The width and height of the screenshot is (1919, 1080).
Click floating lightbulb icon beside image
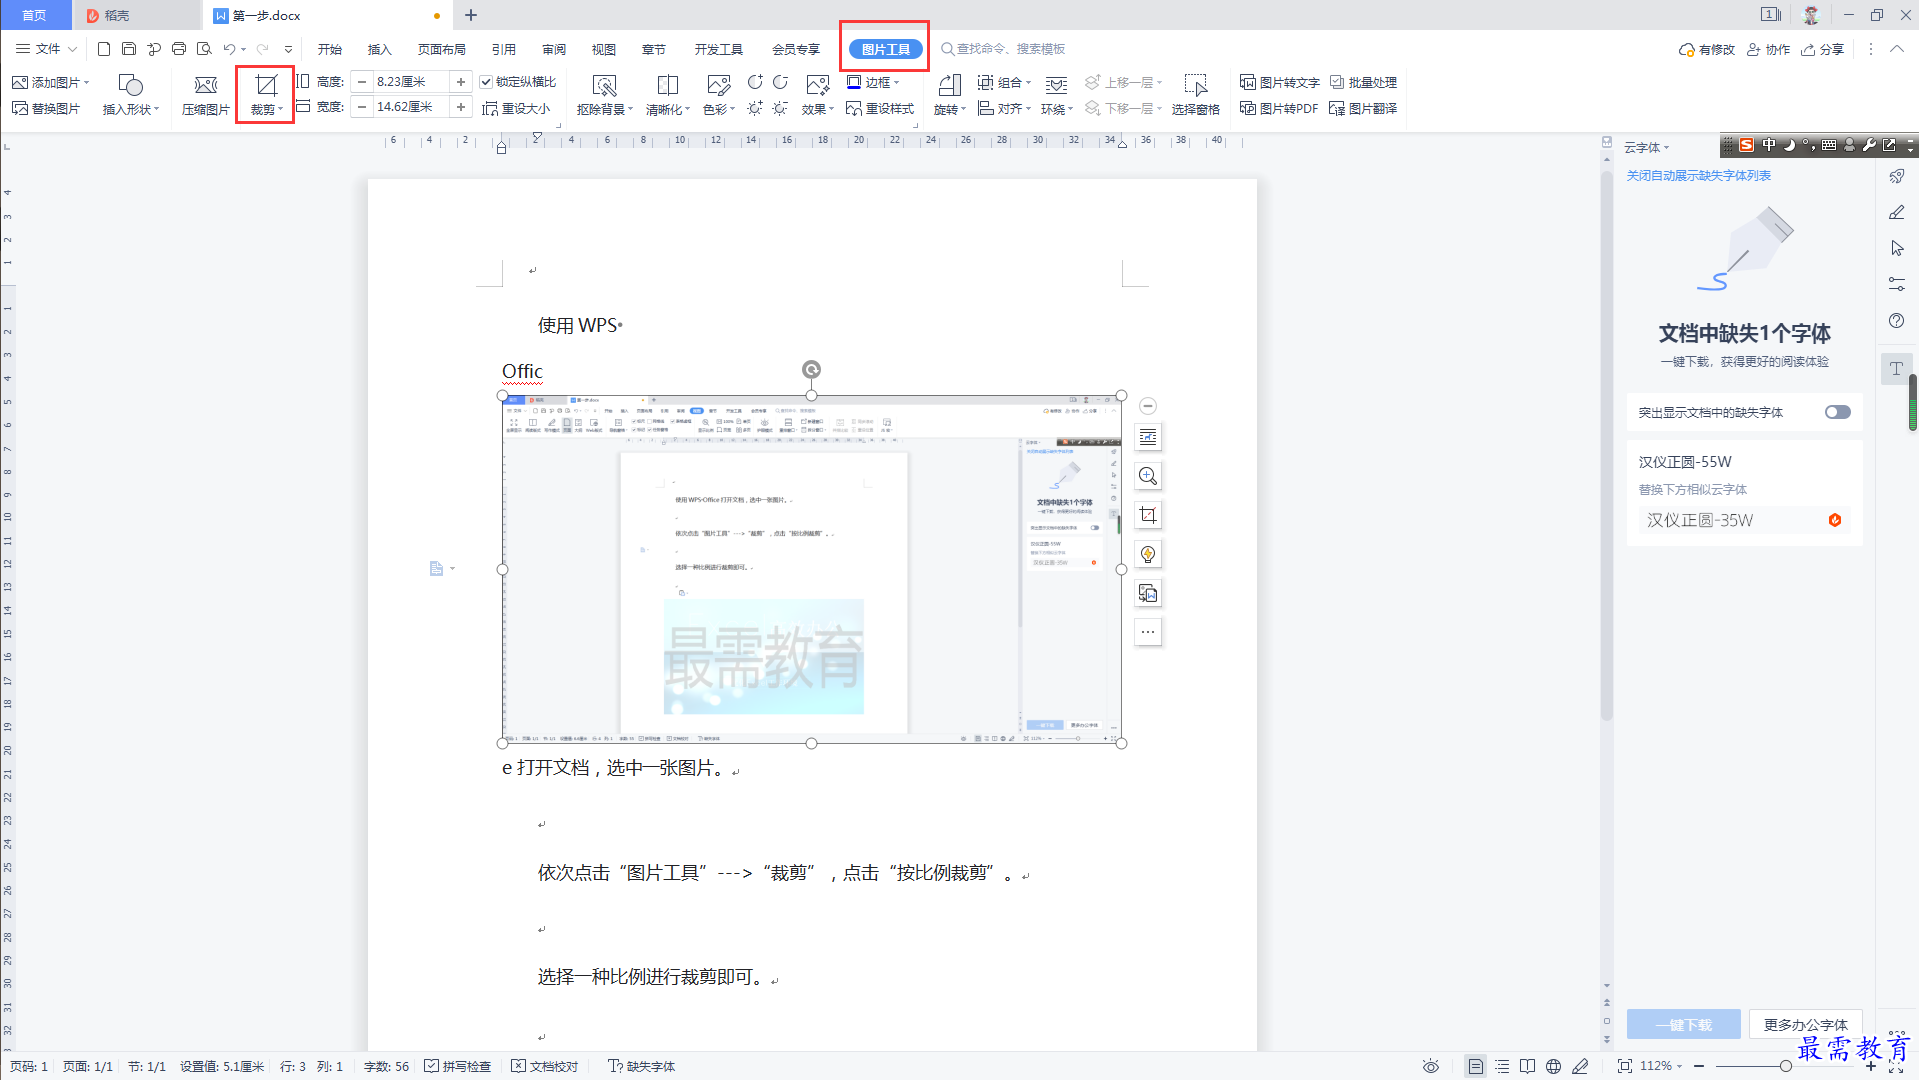(1148, 554)
